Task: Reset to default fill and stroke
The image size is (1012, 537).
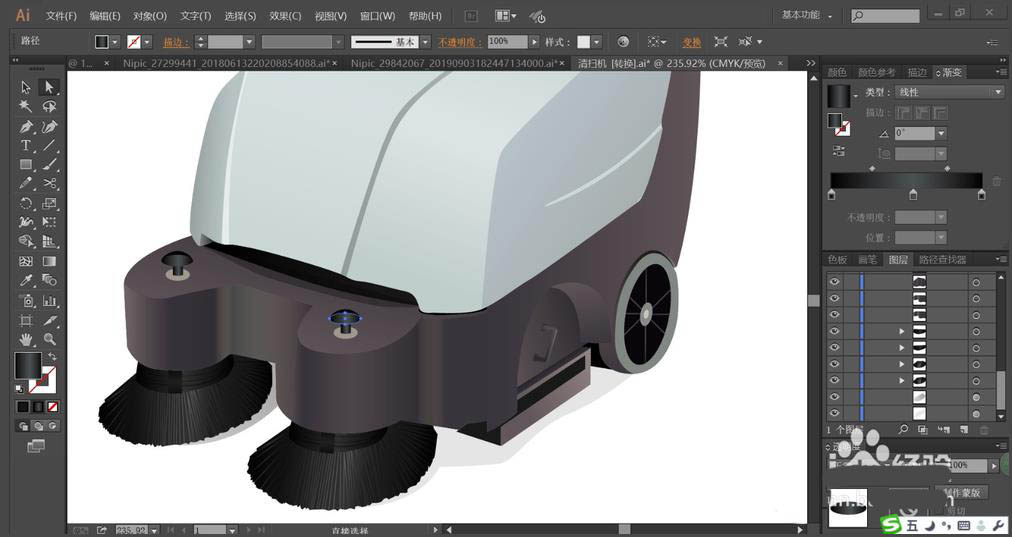Action: [x=19, y=389]
